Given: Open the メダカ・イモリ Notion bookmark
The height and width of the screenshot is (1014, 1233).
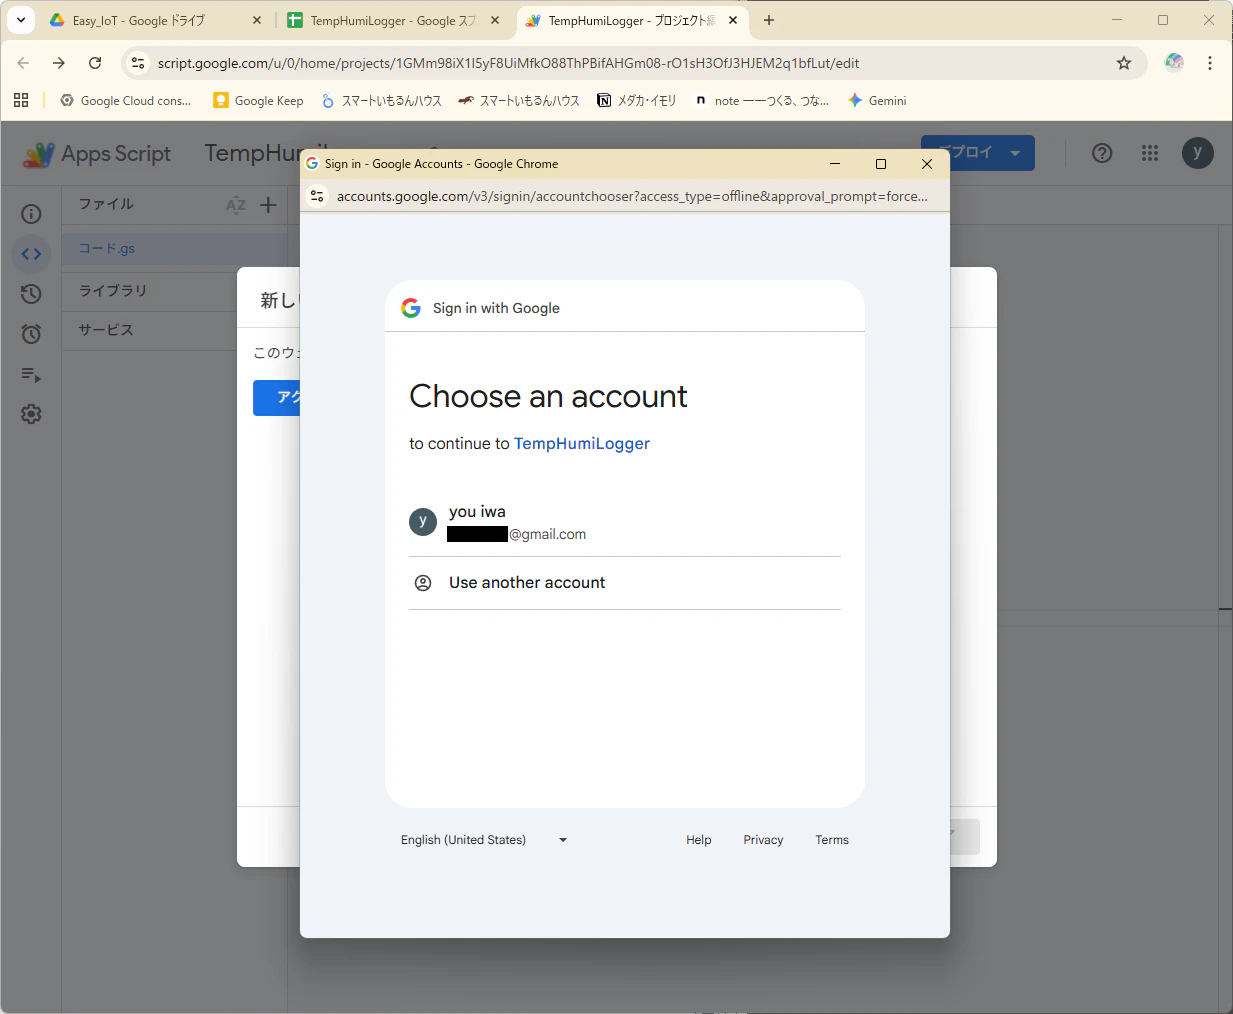Looking at the screenshot, I should [x=637, y=100].
